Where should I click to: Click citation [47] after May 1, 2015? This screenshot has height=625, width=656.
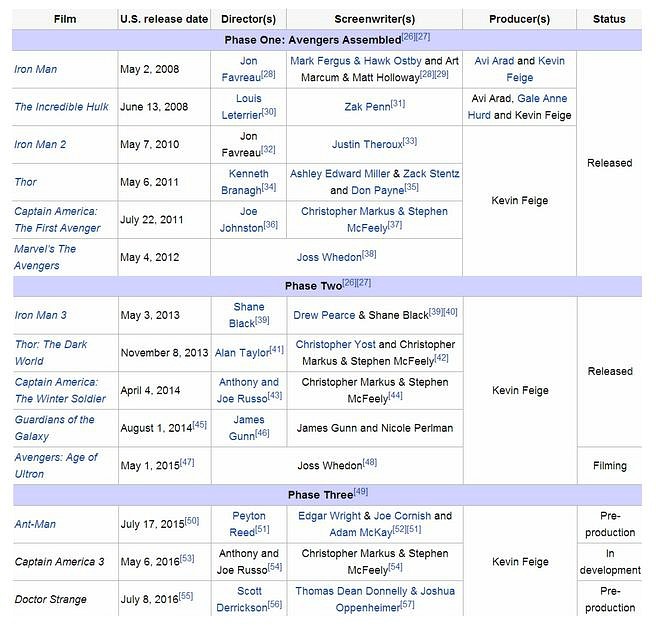click(187, 462)
